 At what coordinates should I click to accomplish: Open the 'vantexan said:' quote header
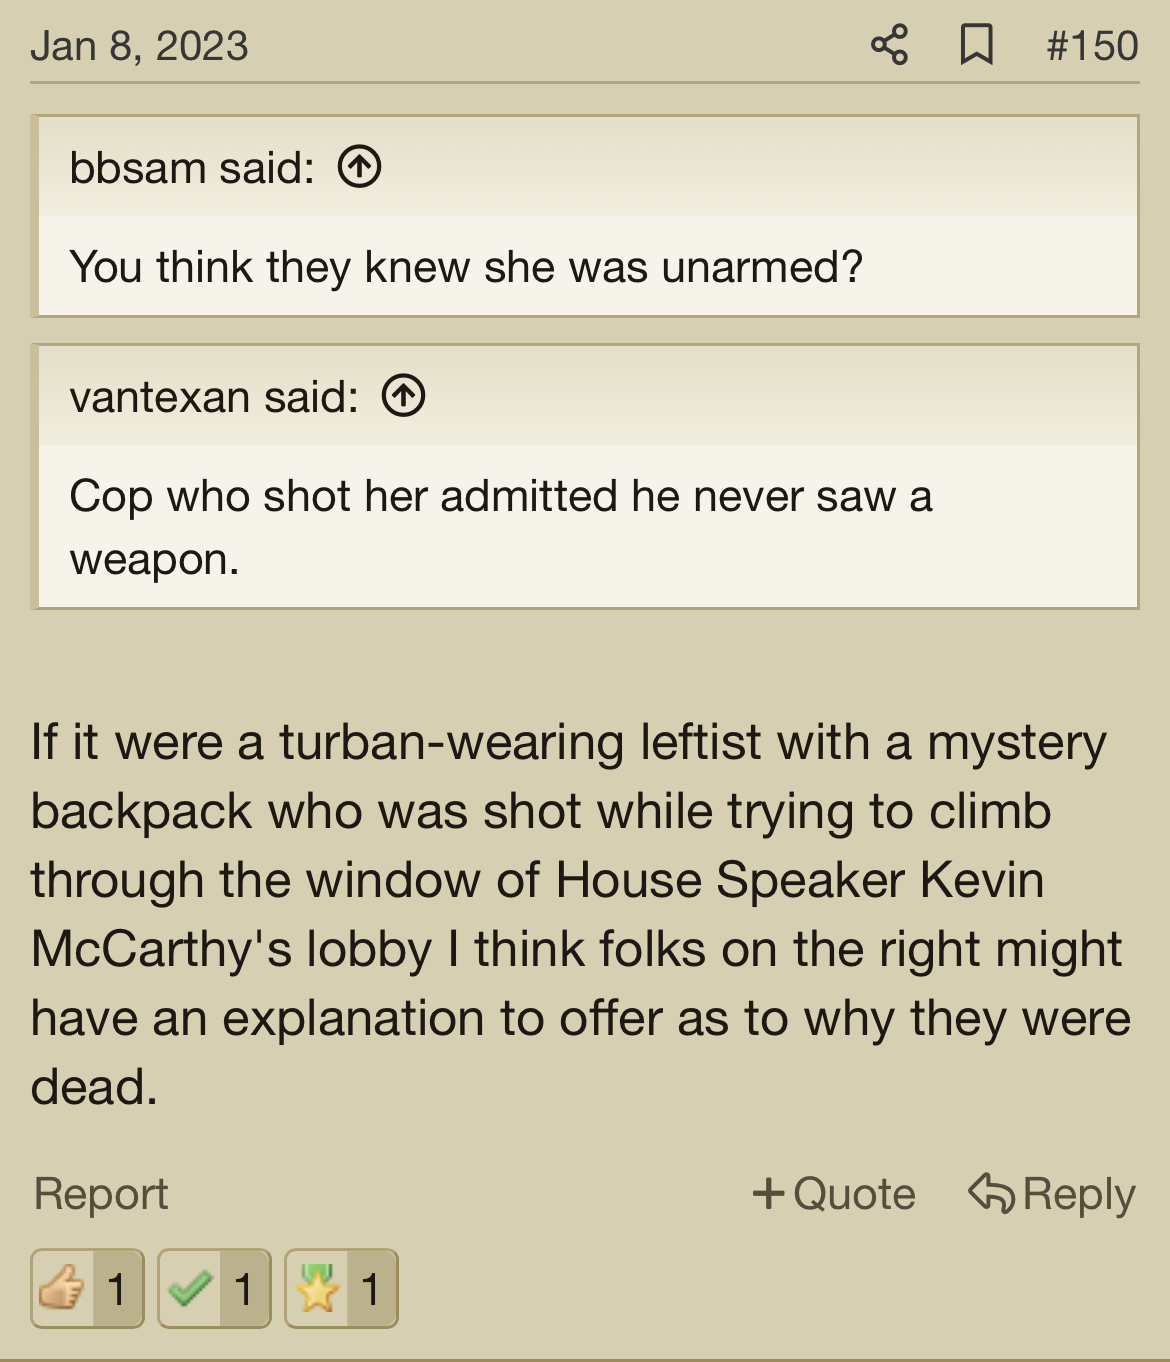214,396
